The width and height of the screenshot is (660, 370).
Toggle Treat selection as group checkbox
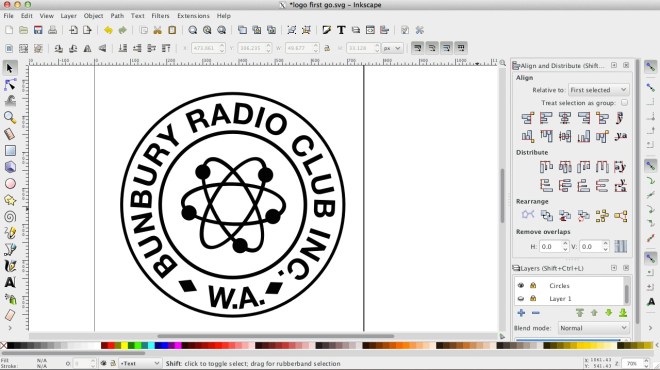tap(624, 102)
